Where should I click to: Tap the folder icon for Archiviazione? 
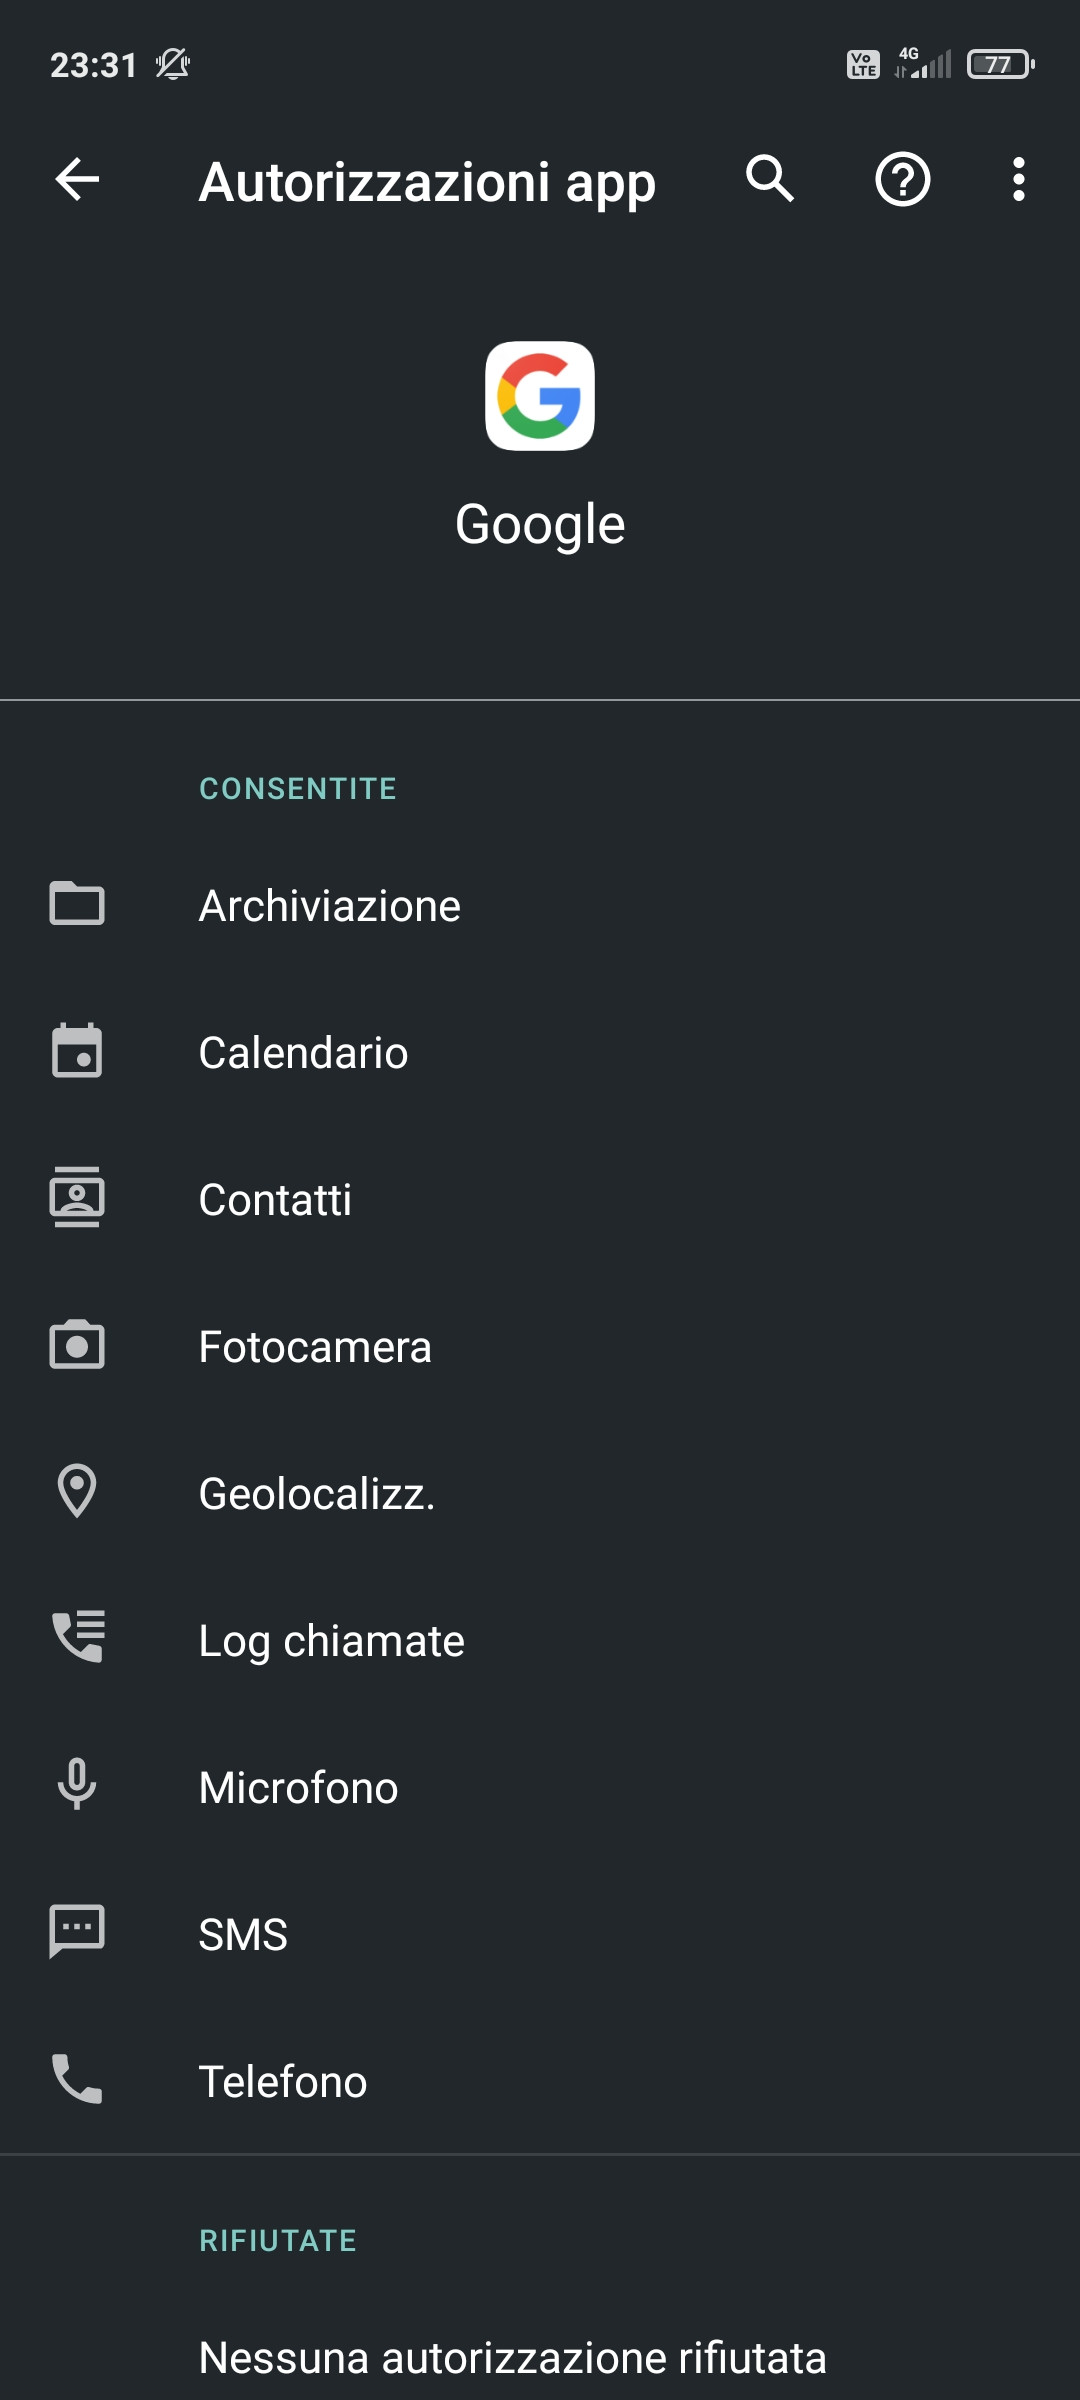pos(77,904)
